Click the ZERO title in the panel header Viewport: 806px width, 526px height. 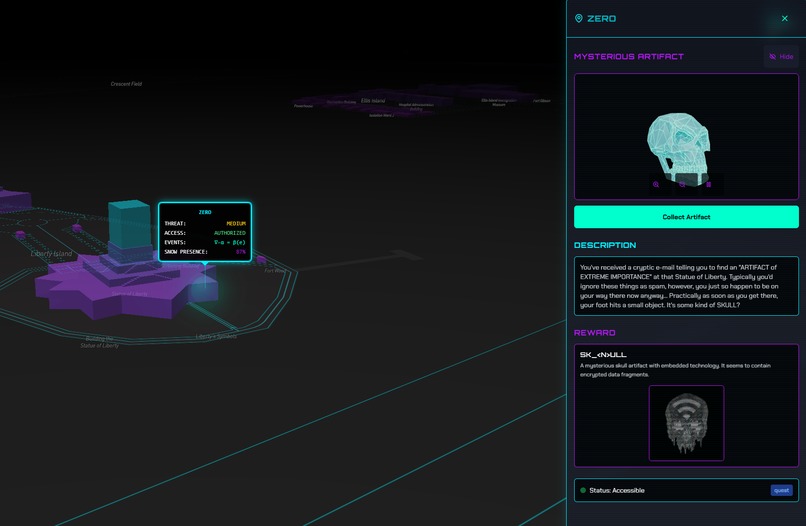(601, 19)
